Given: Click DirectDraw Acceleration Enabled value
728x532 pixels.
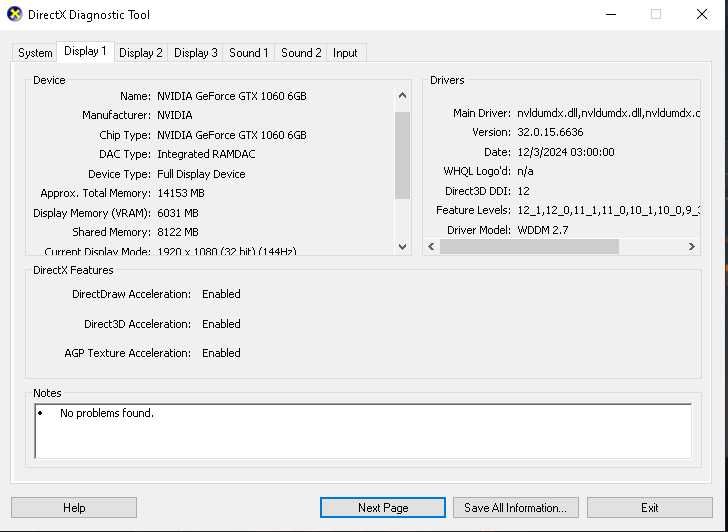Looking at the screenshot, I should [221, 294].
